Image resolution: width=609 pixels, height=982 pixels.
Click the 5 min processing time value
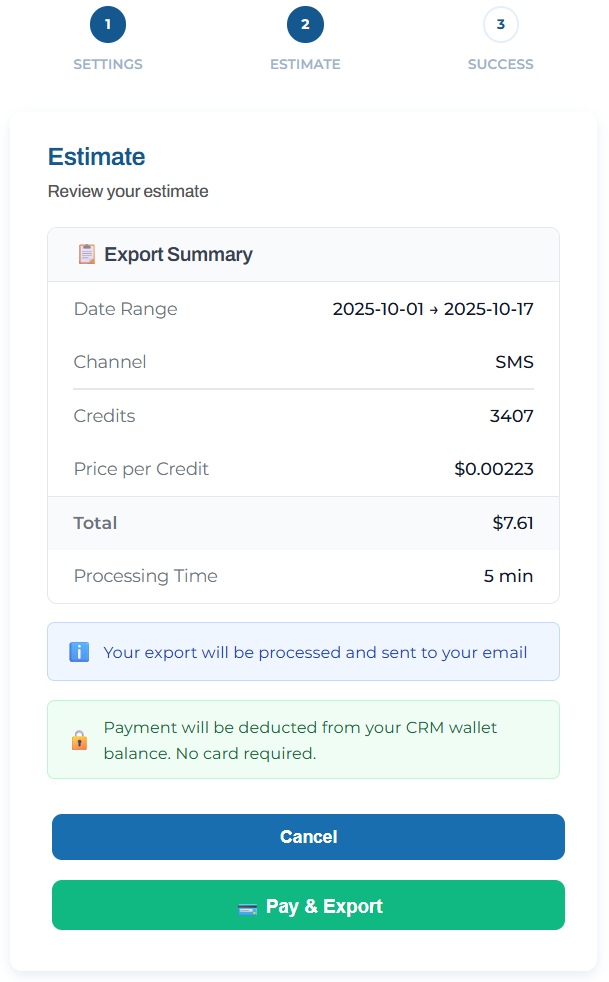[x=508, y=576]
